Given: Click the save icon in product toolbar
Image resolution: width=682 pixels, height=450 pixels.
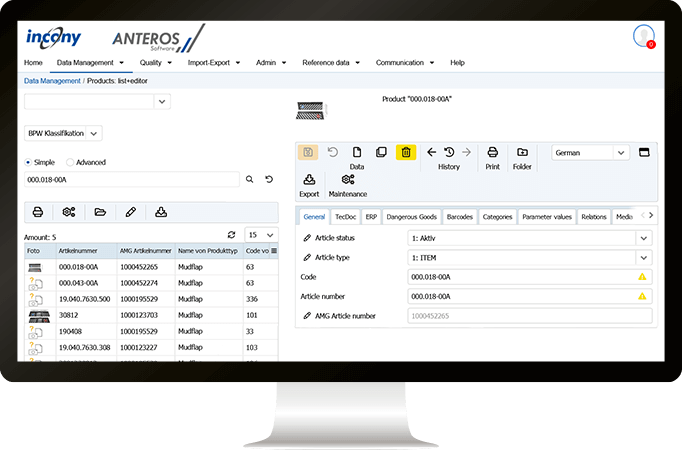Looking at the screenshot, I should coord(308,152).
